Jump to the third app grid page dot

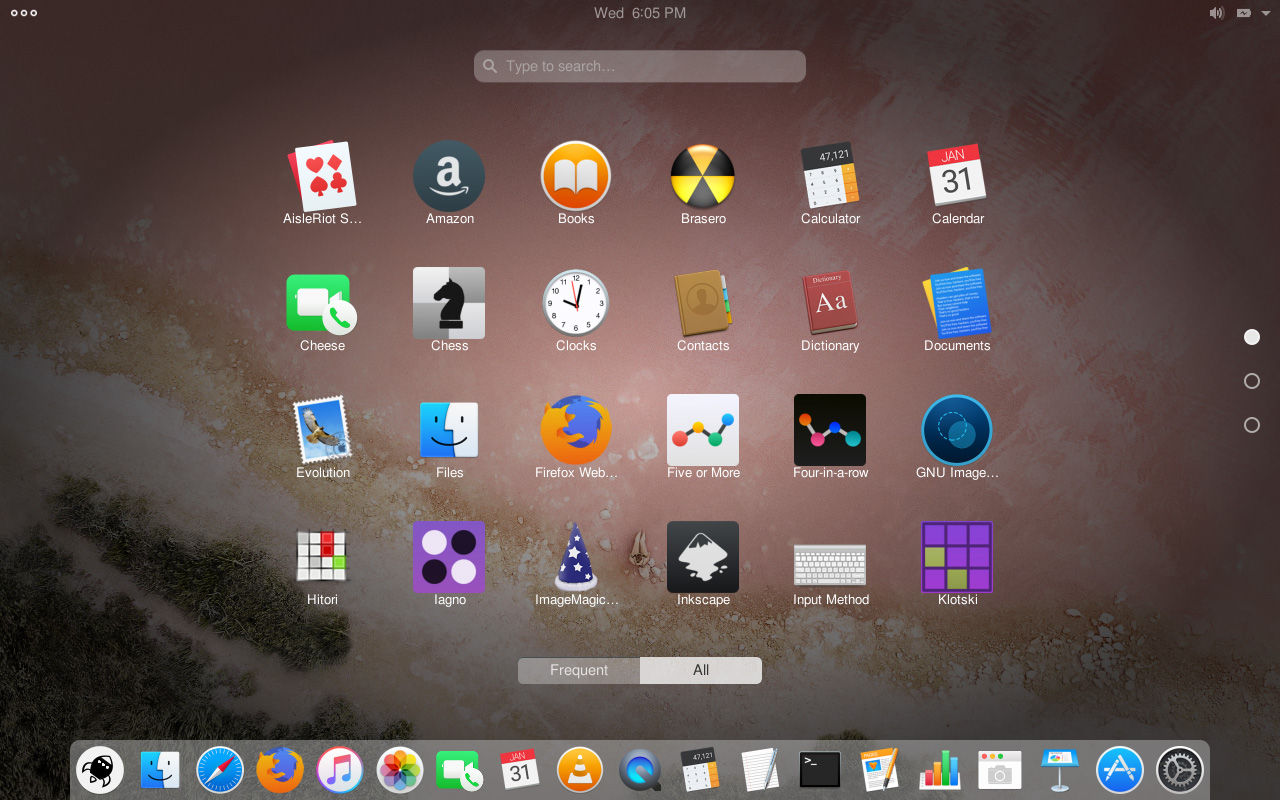pos(1252,425)
